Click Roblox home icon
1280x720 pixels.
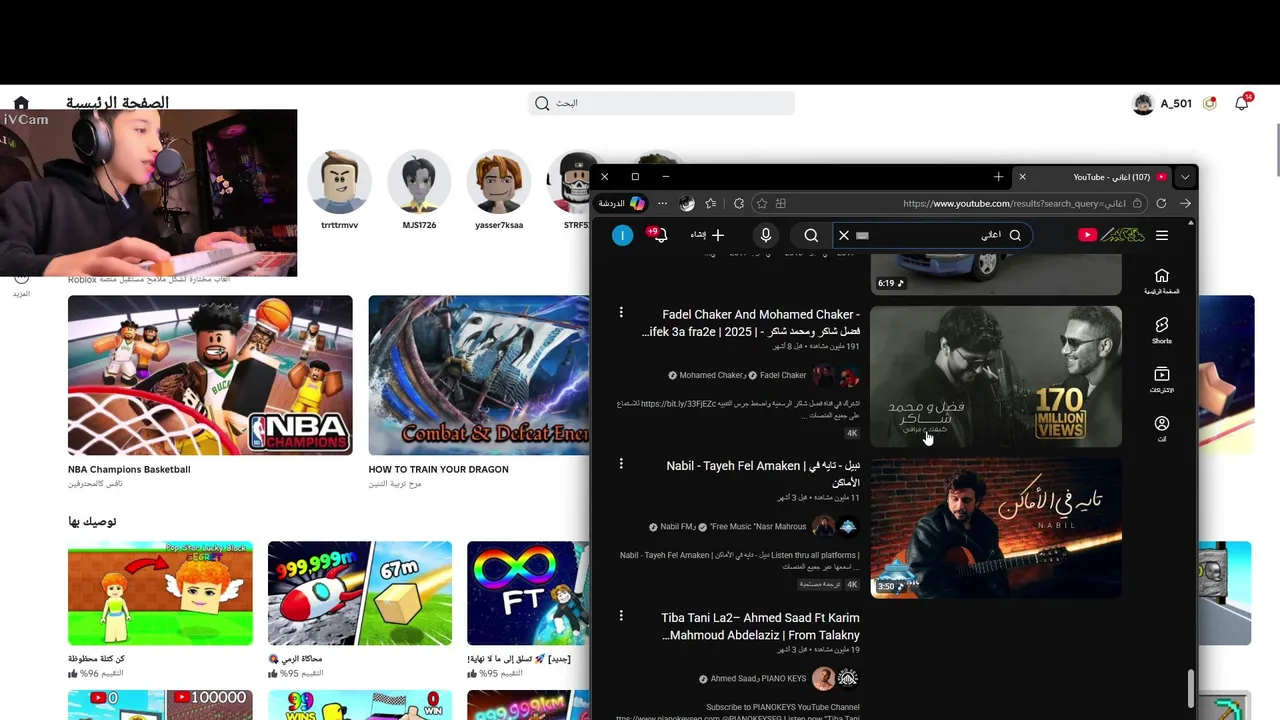(x=21, y=103)
